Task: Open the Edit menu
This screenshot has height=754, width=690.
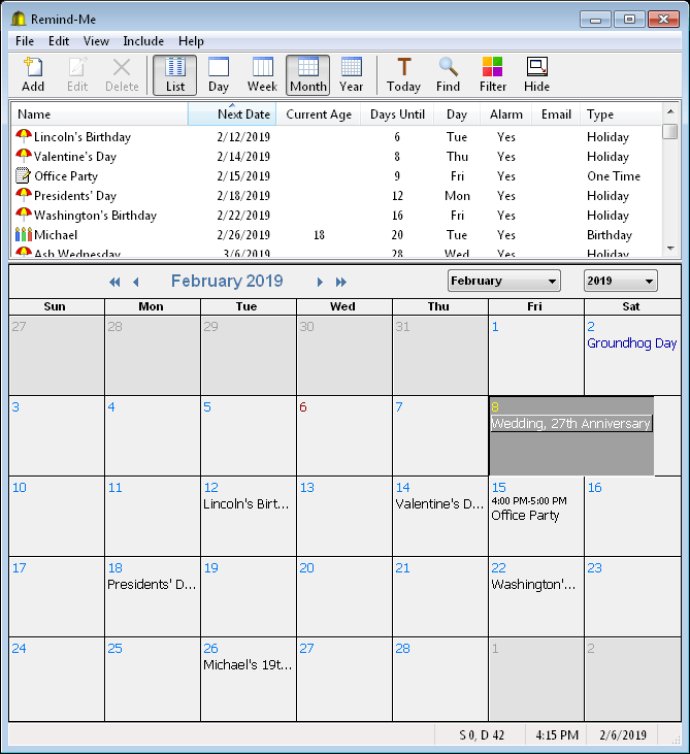Action: pyautogui.click(x=59, y=41)
